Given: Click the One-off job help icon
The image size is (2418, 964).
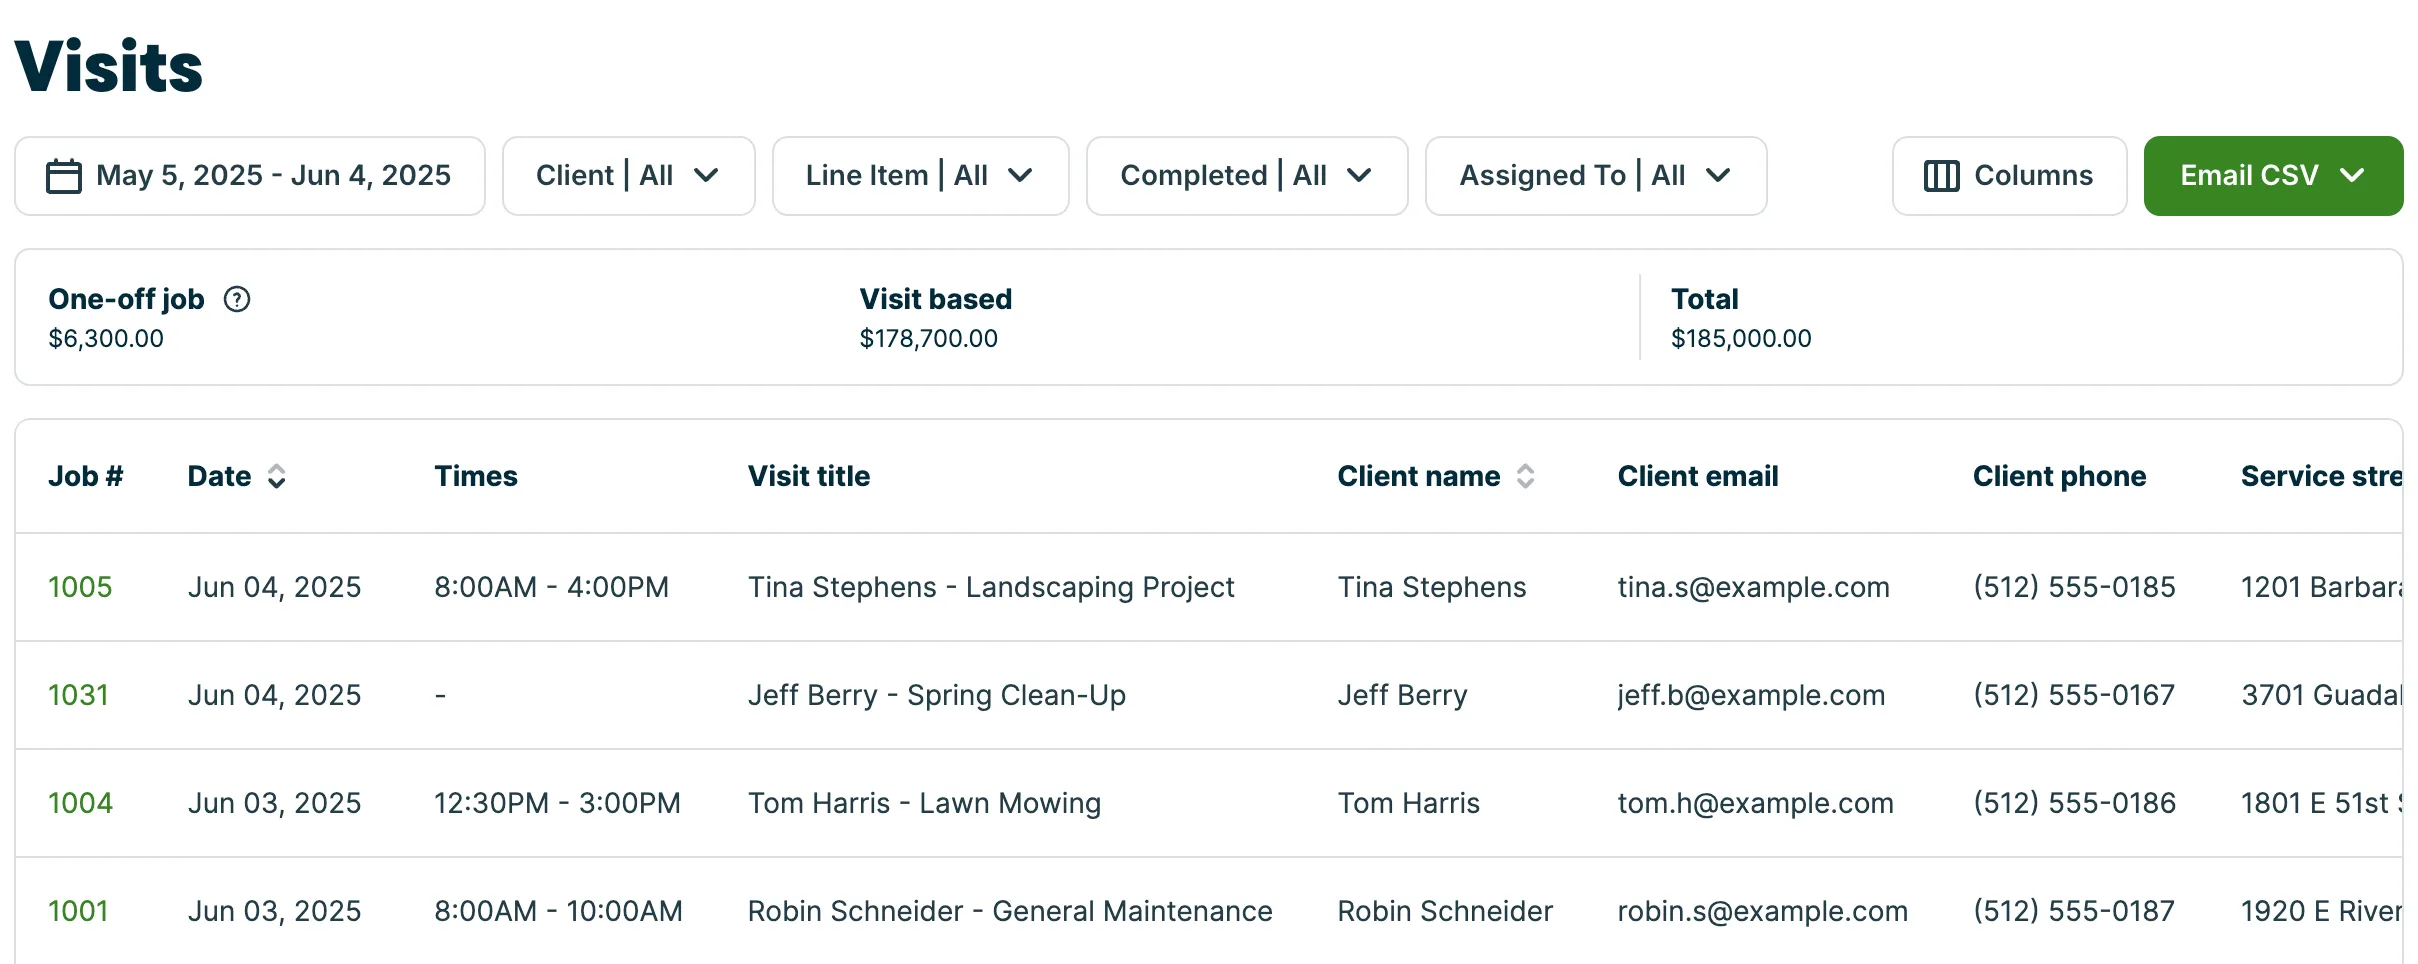Looking at the screenshot, I should (237, 299).
